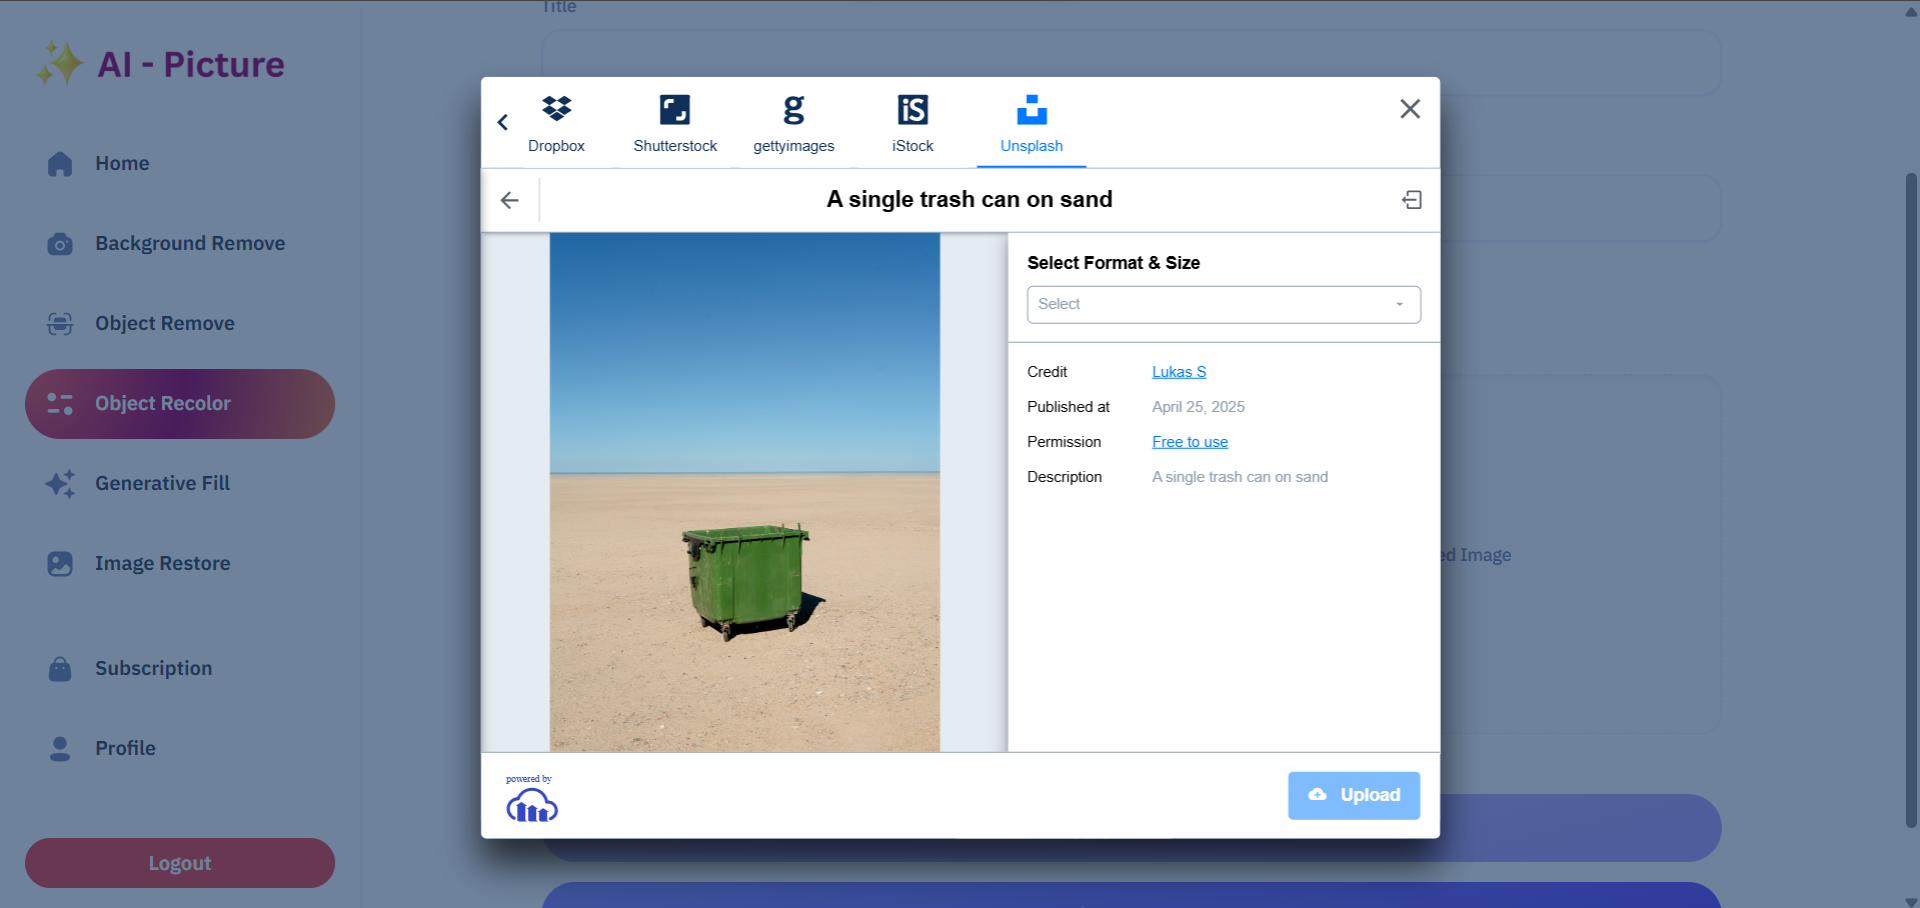Open the Free to use permission link

click(1190, 442)
